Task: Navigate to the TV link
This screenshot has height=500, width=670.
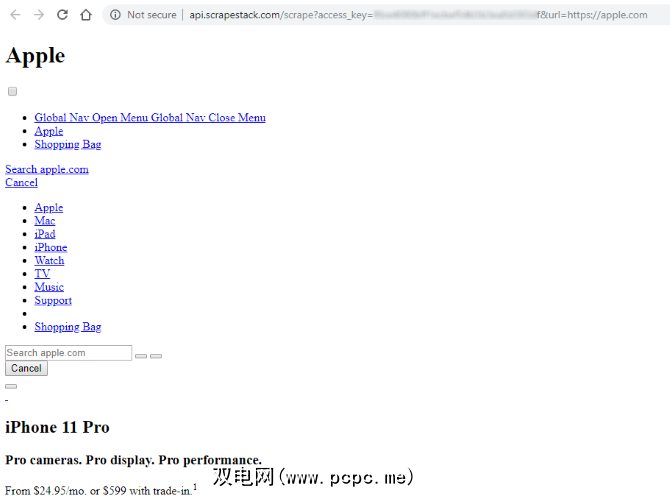Action: tap(42, 274)
